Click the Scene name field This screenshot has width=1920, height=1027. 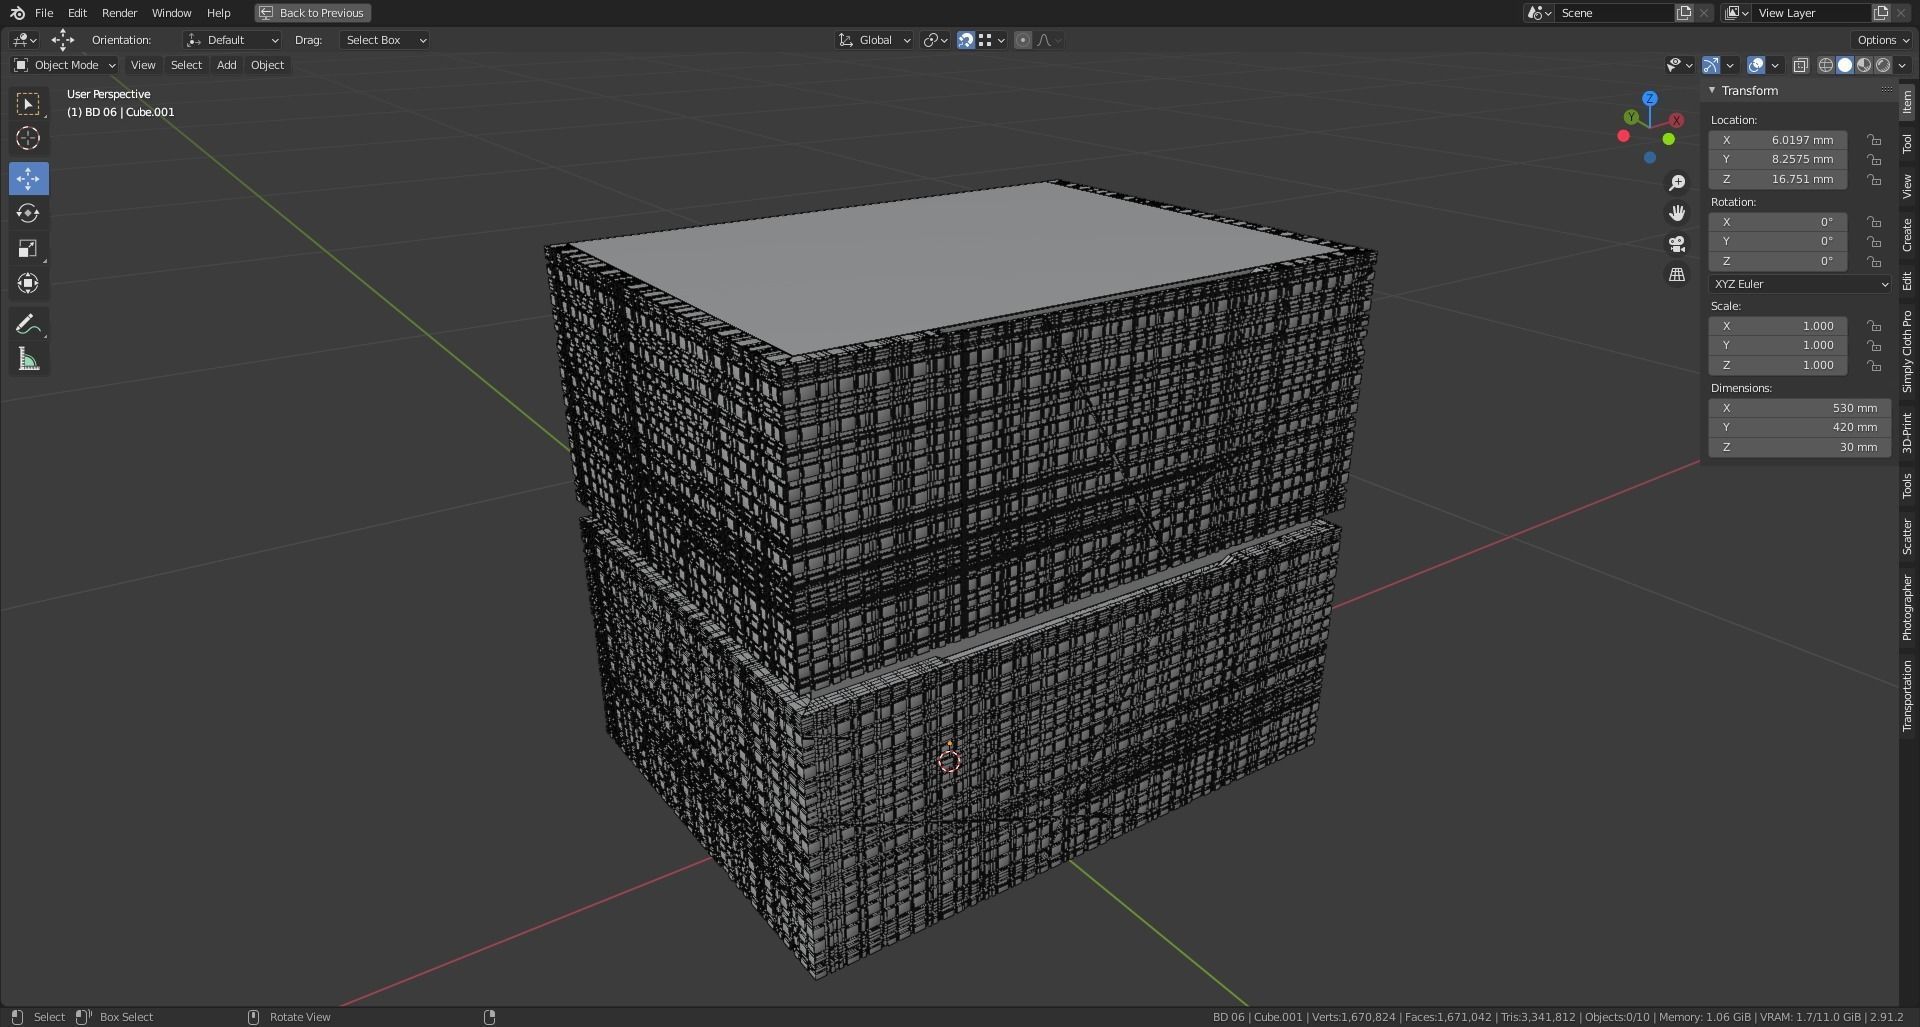pos(1615,13)
